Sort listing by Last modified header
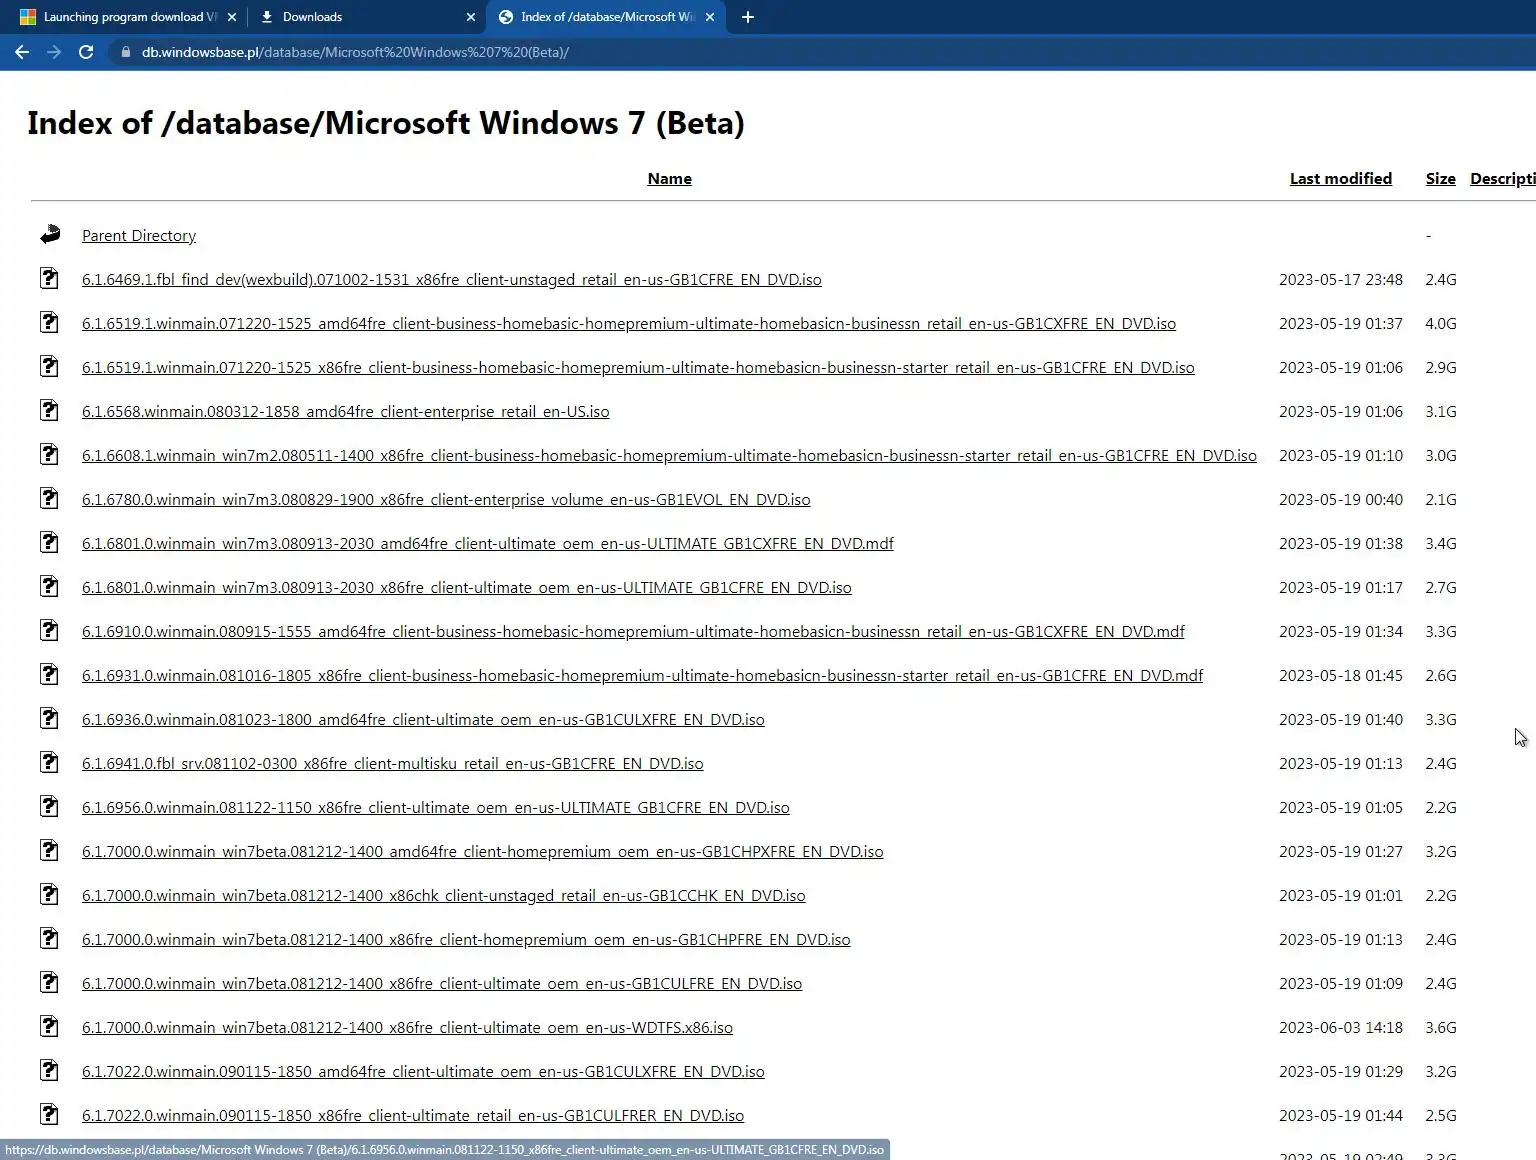1536x1160 pixels. pyautogui.click(x=1340, y=179)
